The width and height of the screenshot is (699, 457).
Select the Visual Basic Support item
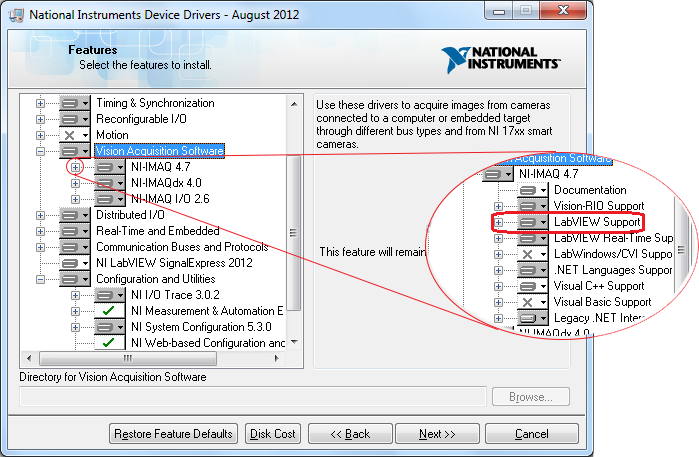tap(602, 302)
